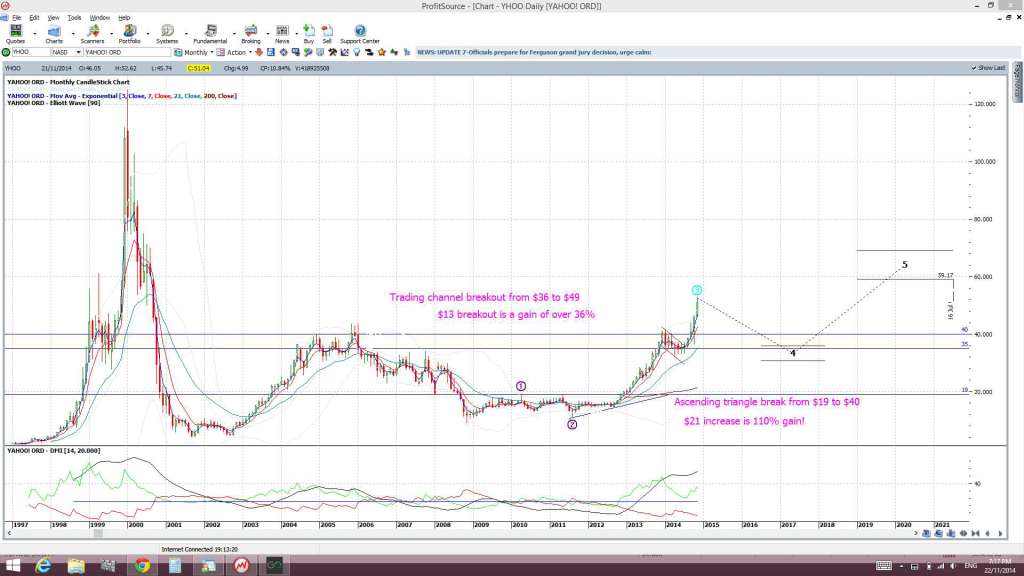This screenshot has height=576, width=1024.
Task: Open the Window menu
Action: click(99, 18)
